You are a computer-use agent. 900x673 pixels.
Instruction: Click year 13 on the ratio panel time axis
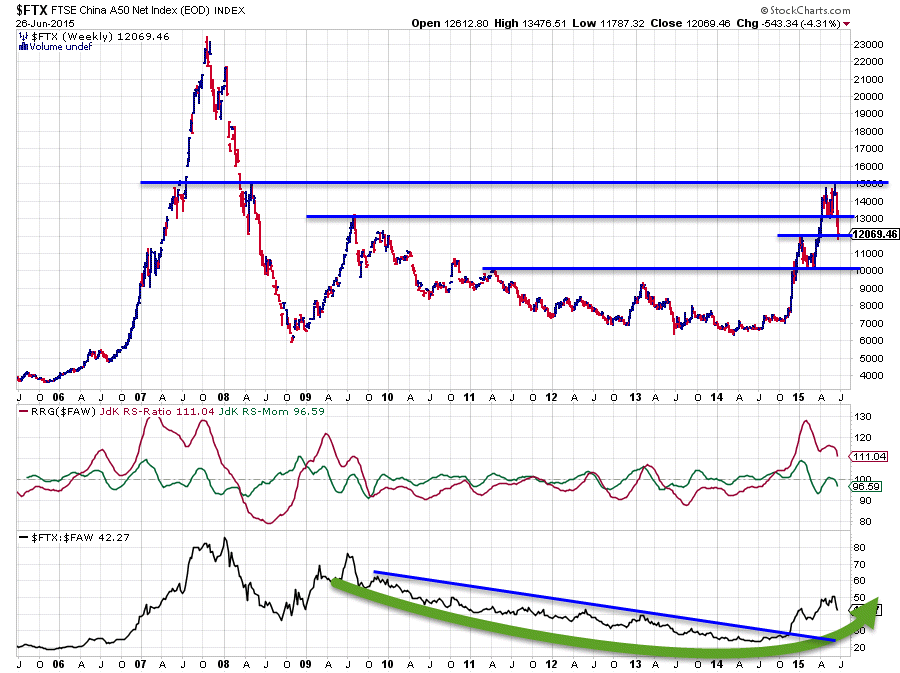point(635,664)
